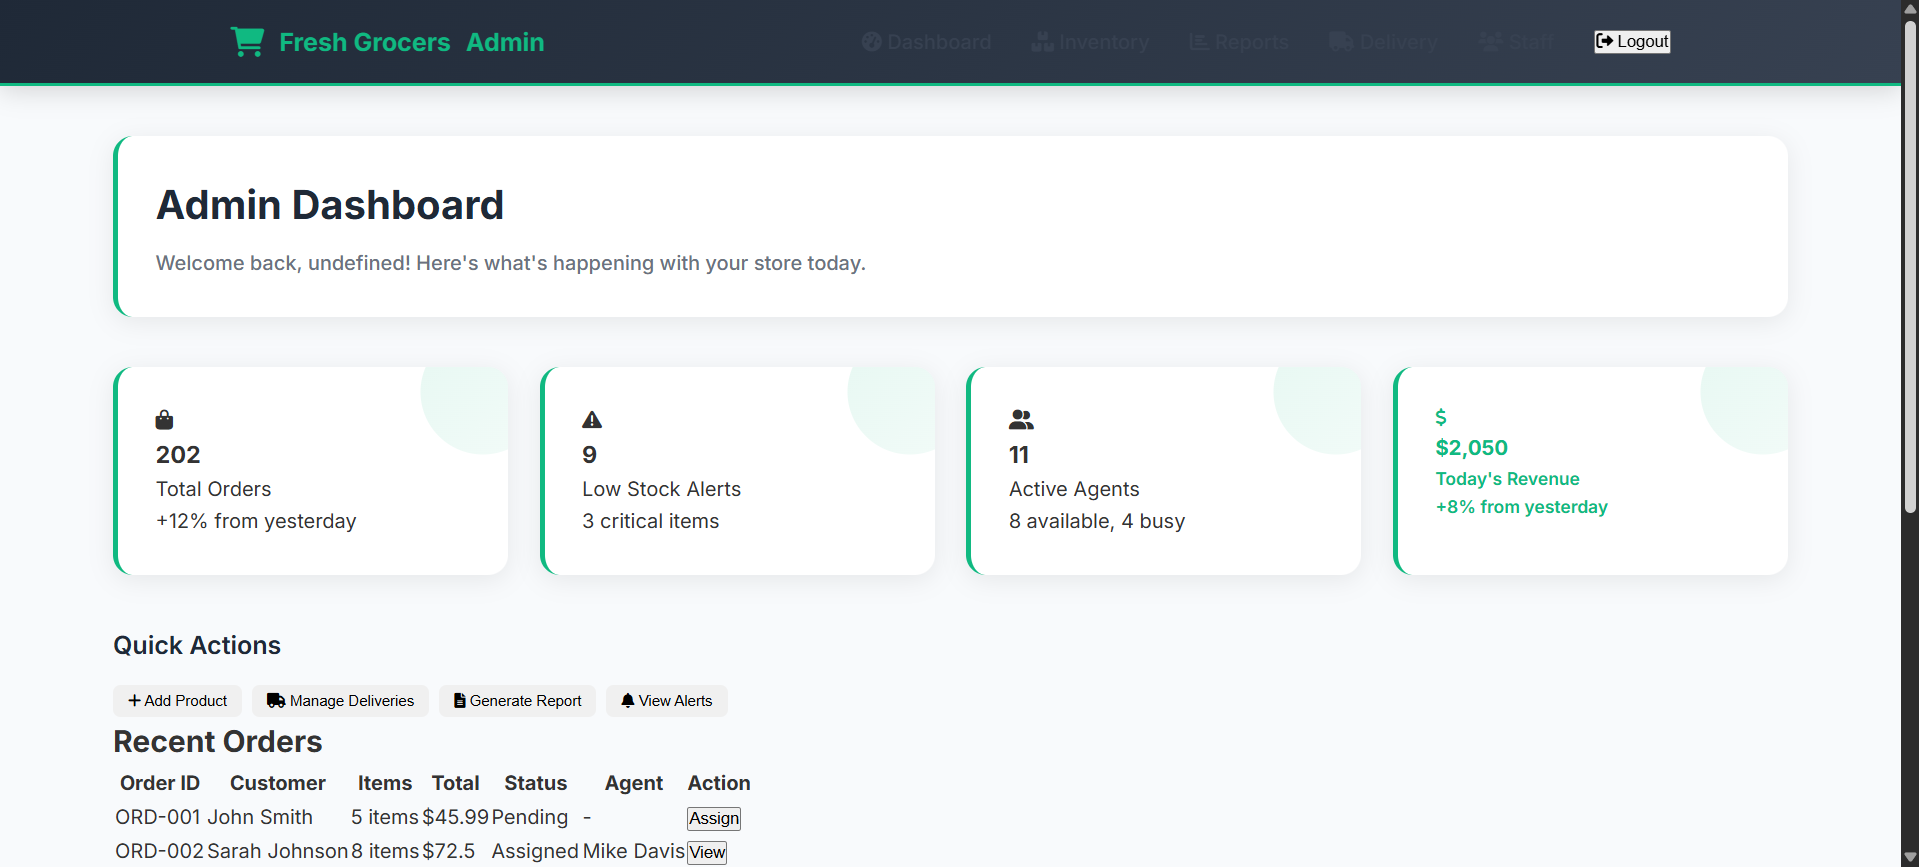
Task: Click the Mike Davis agent cell
Action: (634, 851)
